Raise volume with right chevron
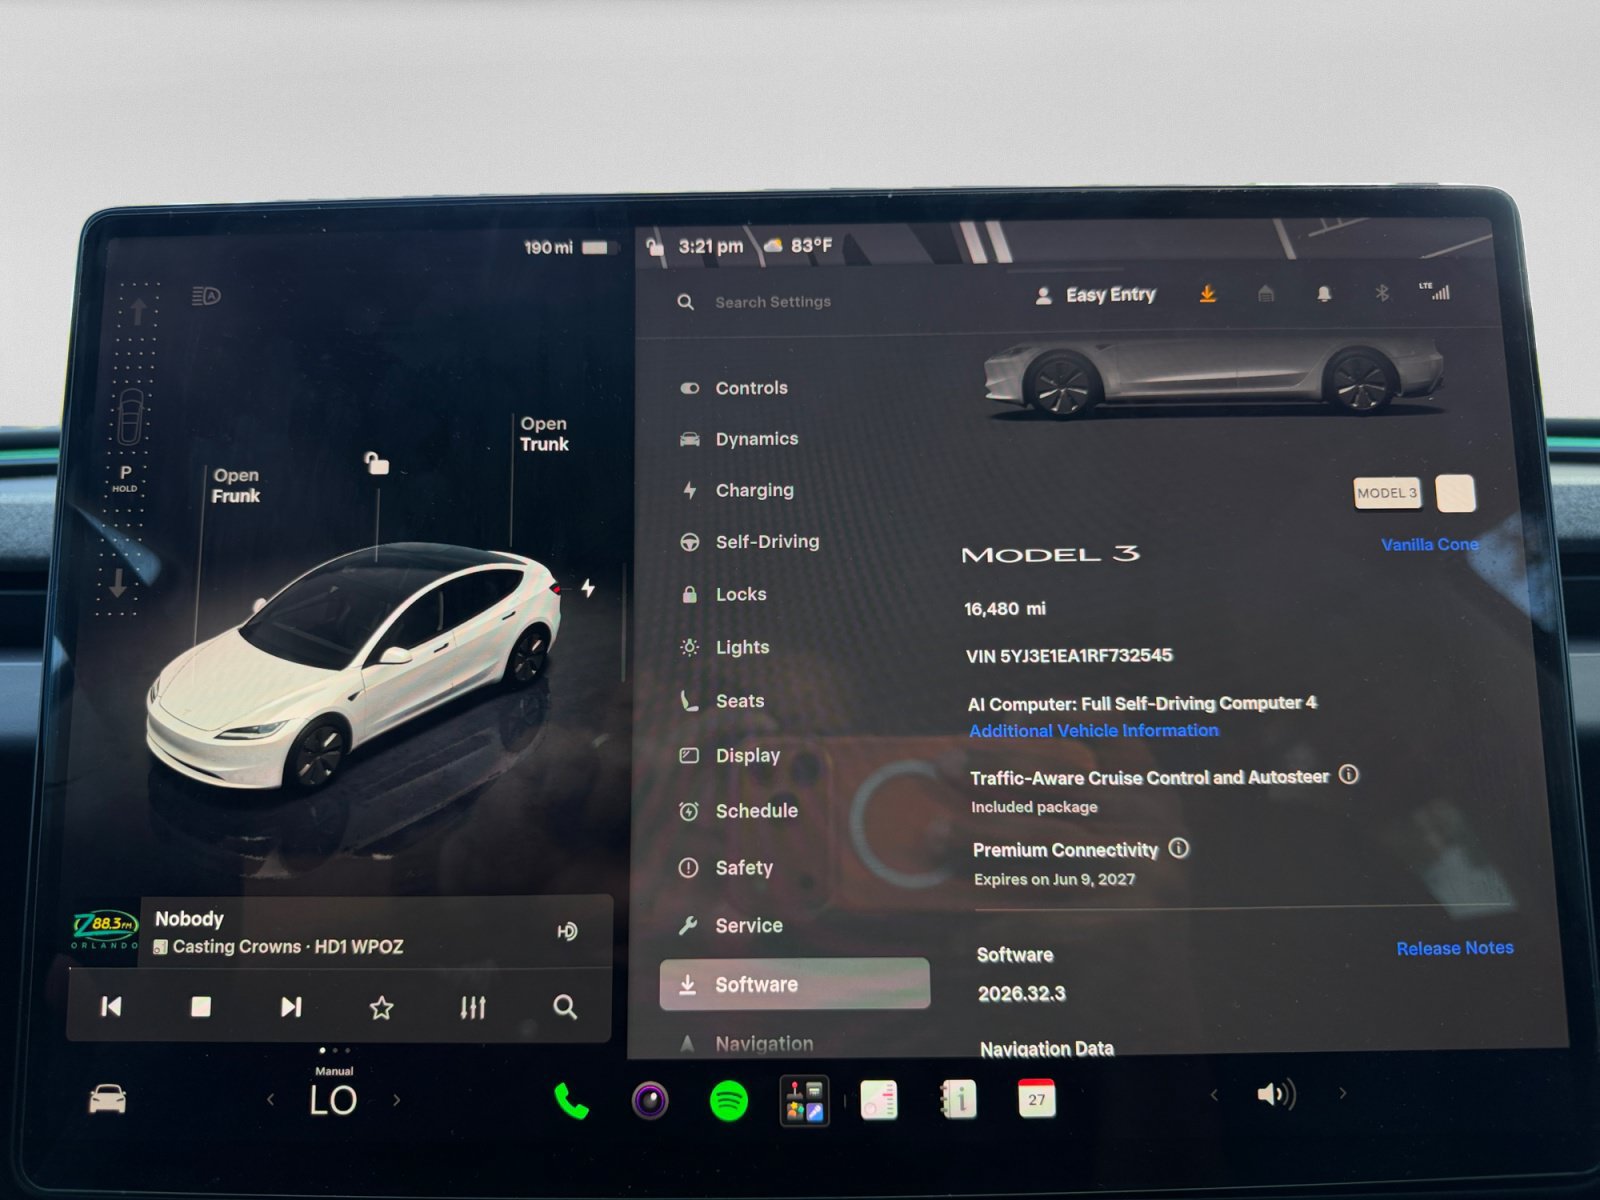This screenshot has height=1200, width=1600. (1342, 1094)
